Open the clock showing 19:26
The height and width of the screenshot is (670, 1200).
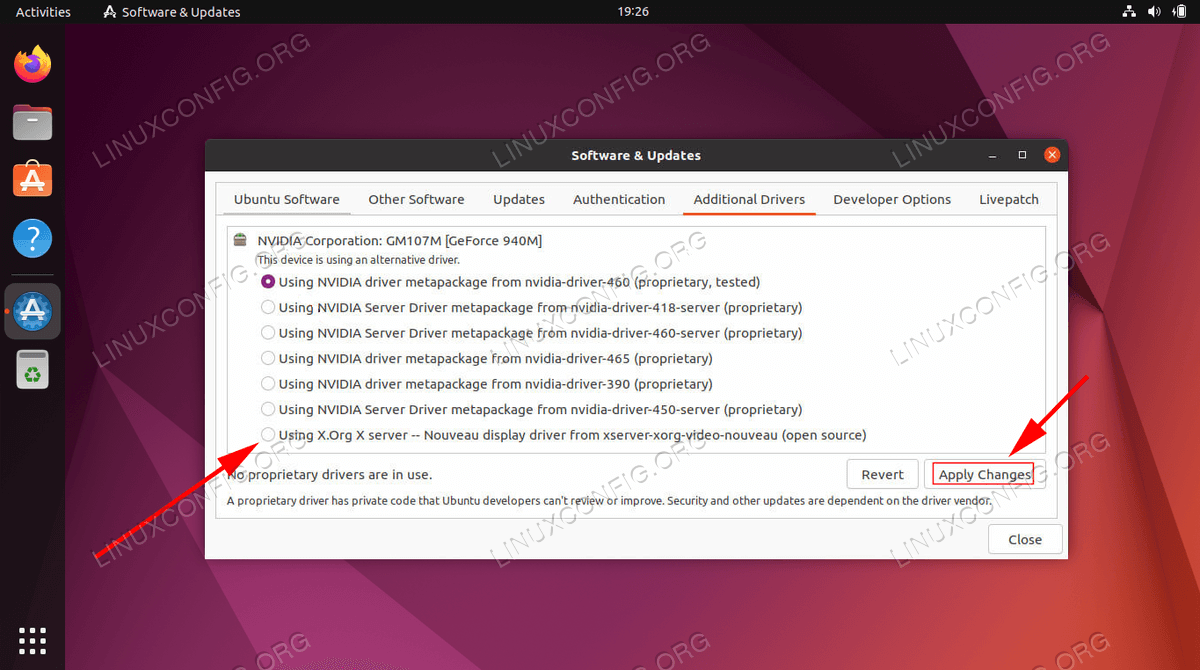point(634,12)
